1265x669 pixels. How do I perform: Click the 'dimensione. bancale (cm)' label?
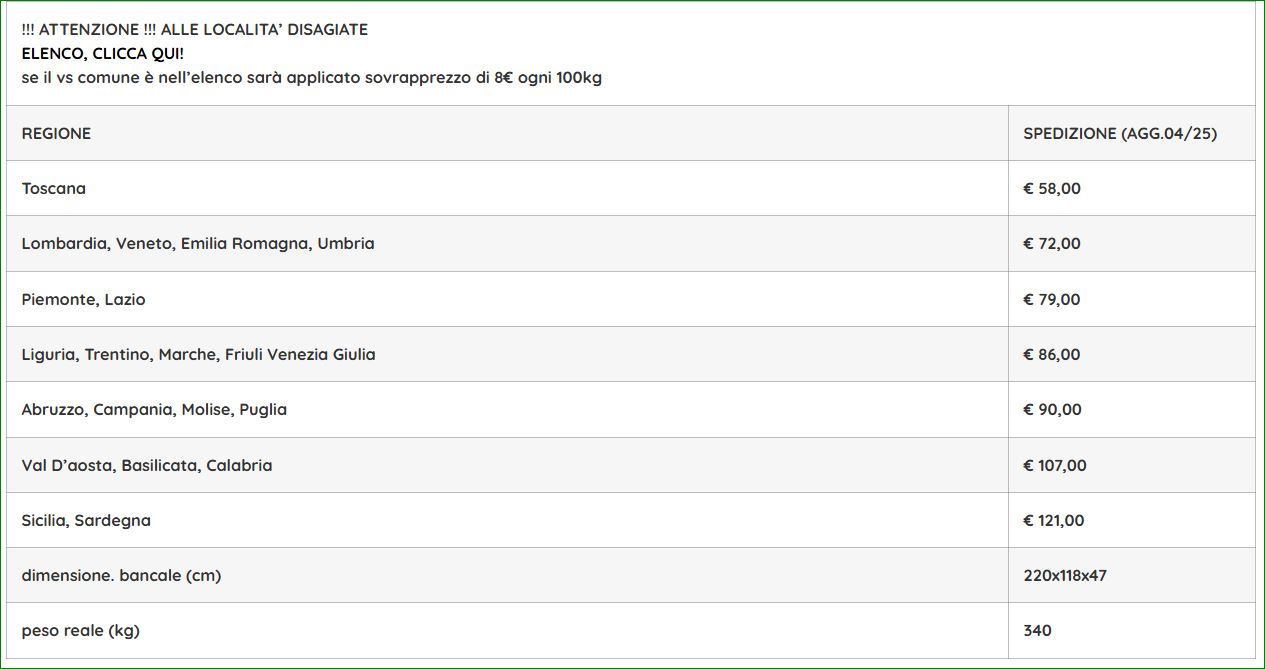121,575
